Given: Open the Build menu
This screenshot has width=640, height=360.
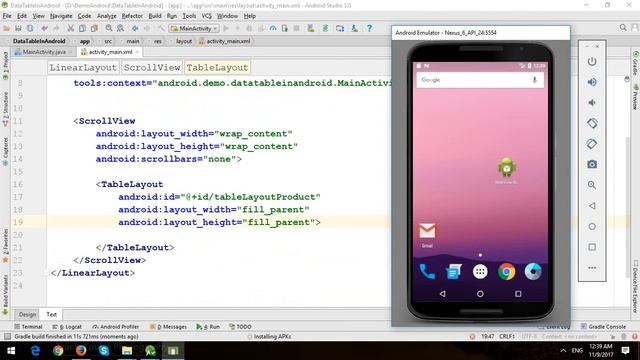Looking at the screenshot, I should 155,16.
